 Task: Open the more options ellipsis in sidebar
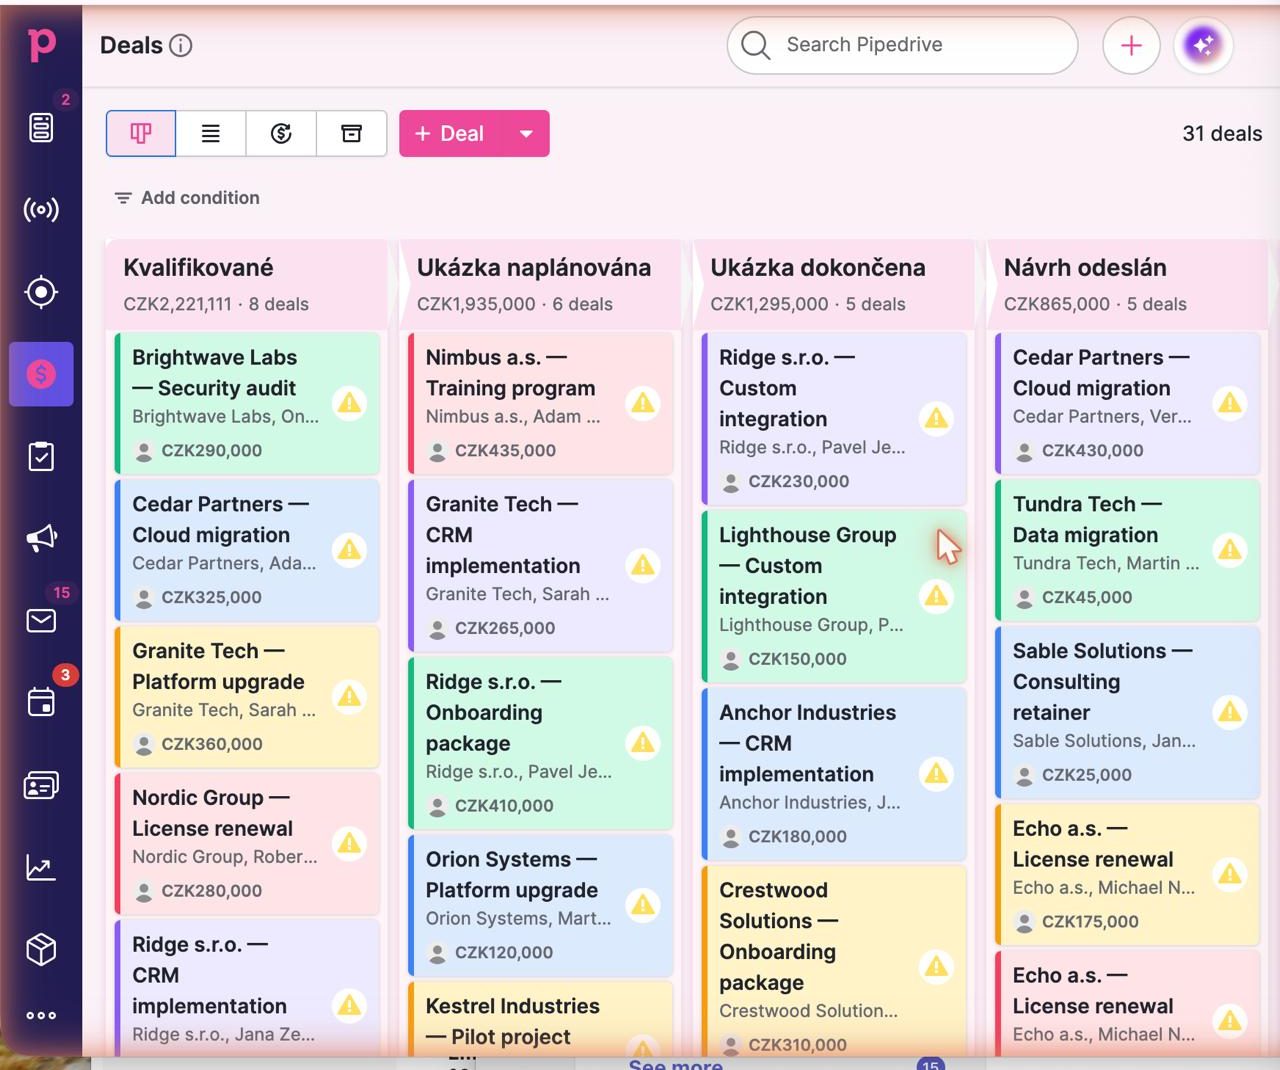41,1015
